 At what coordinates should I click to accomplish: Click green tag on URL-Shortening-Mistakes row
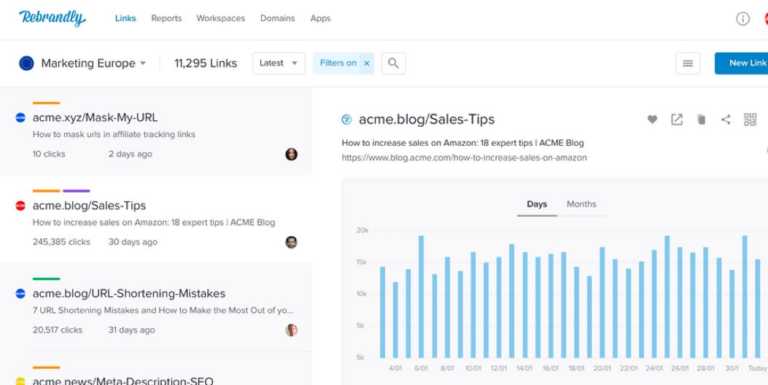[x=46, y=279]
